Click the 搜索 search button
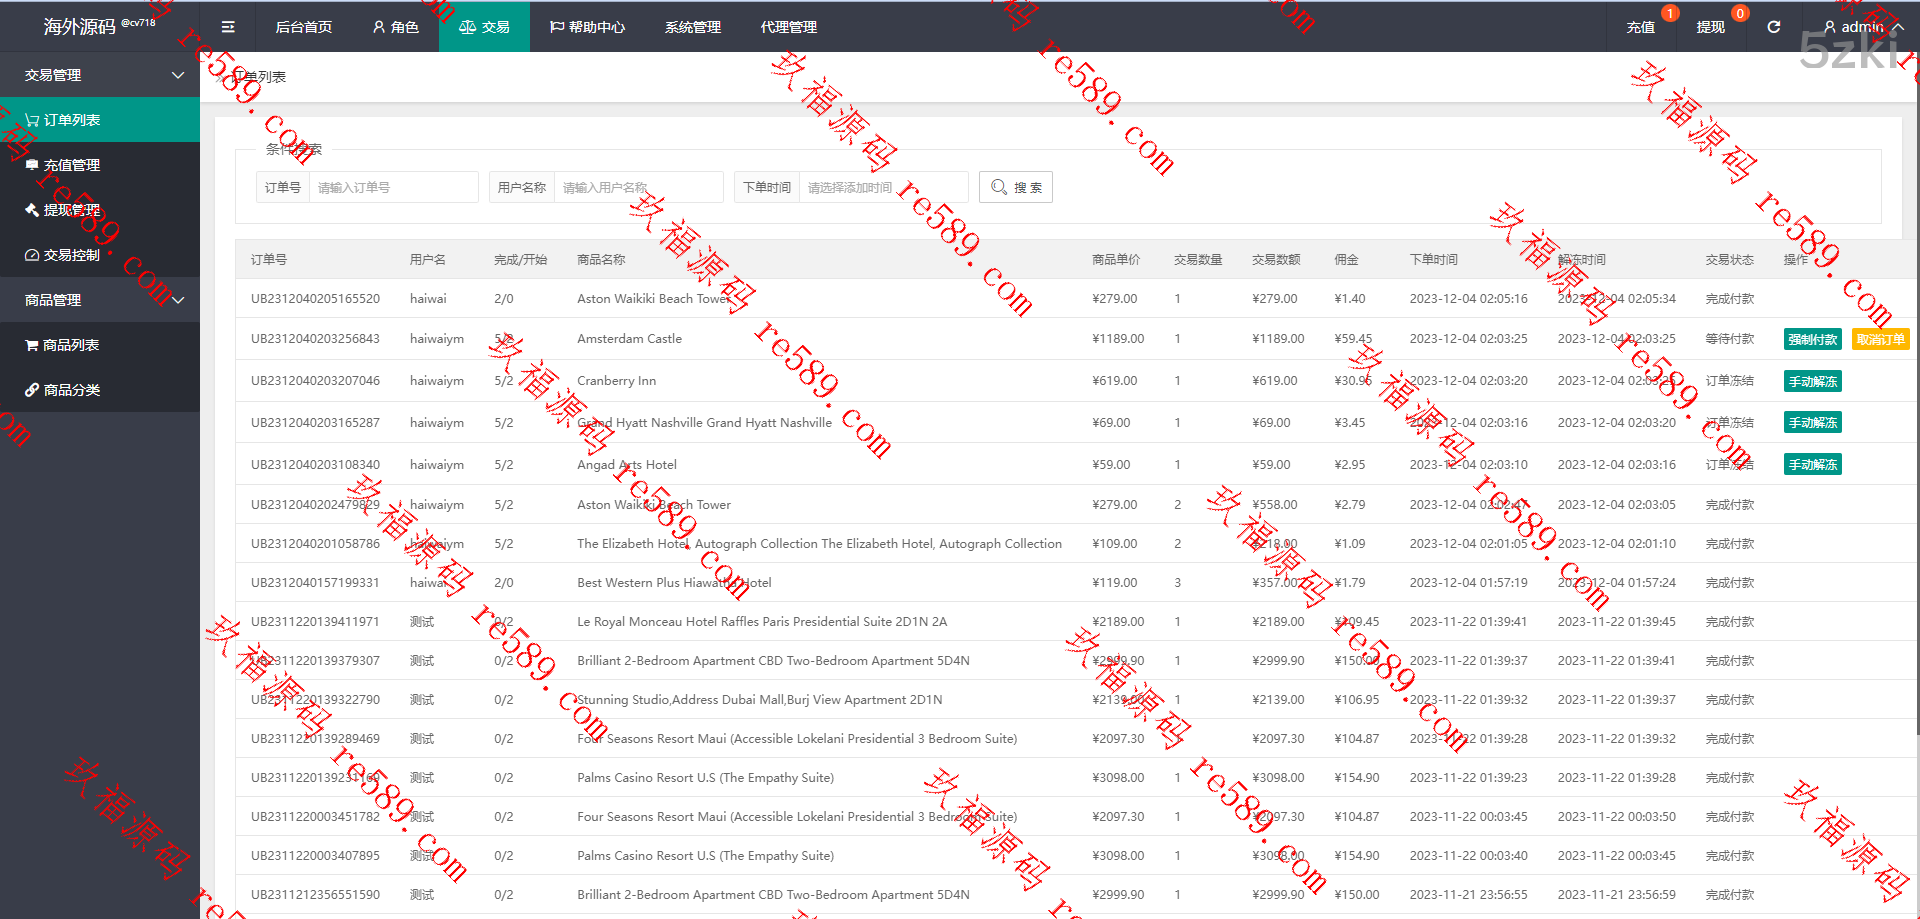The image size is (1920, 919). click(1016, 187)
